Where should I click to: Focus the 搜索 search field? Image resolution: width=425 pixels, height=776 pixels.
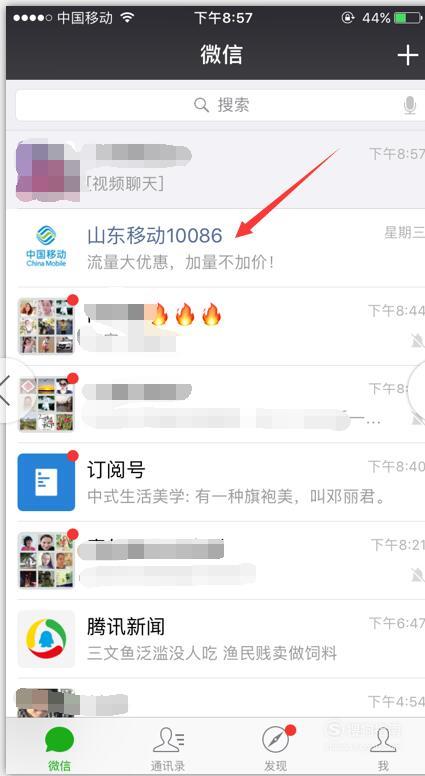[x=216, y=105]
